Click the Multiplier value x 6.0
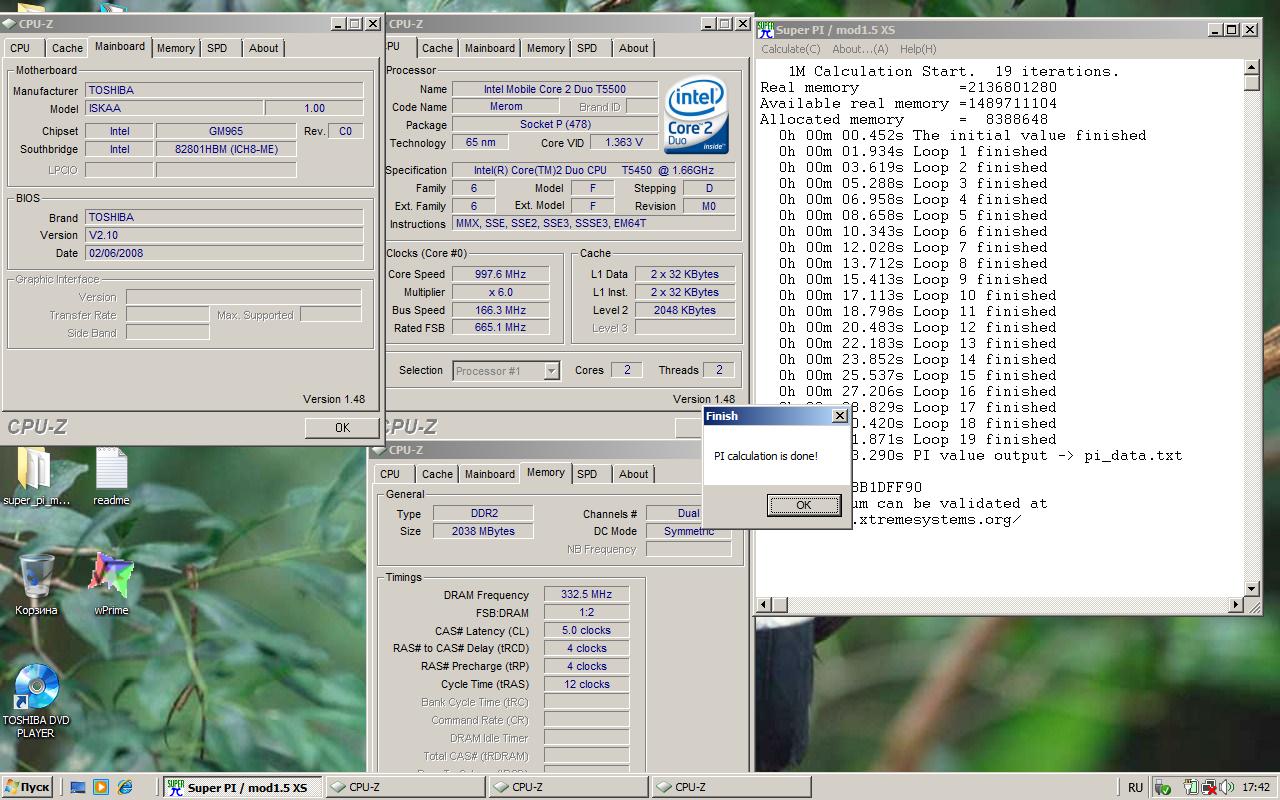This screenshot has width=1280, height=800. coord(500,292)
